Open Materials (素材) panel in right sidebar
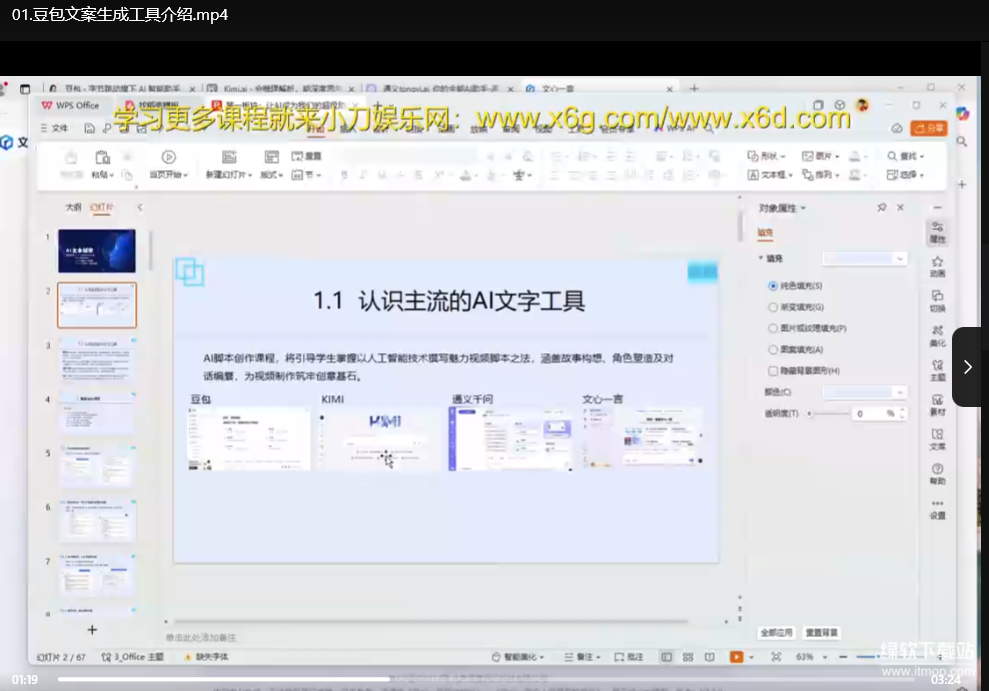 (937, 405)
